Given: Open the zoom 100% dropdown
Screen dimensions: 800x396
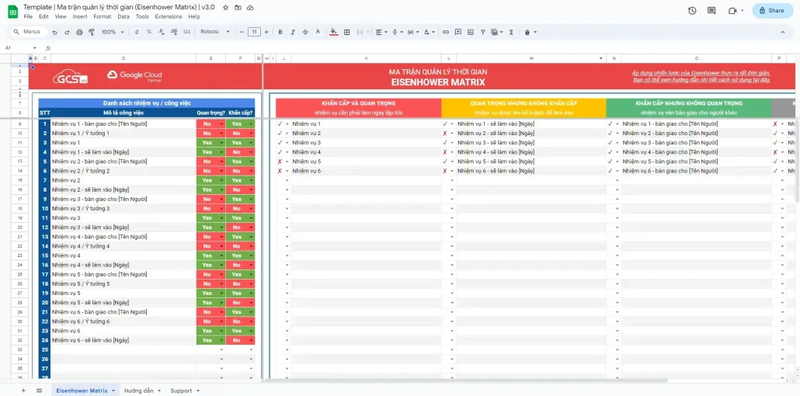Looking at the screenshot, I should point(112,32).
